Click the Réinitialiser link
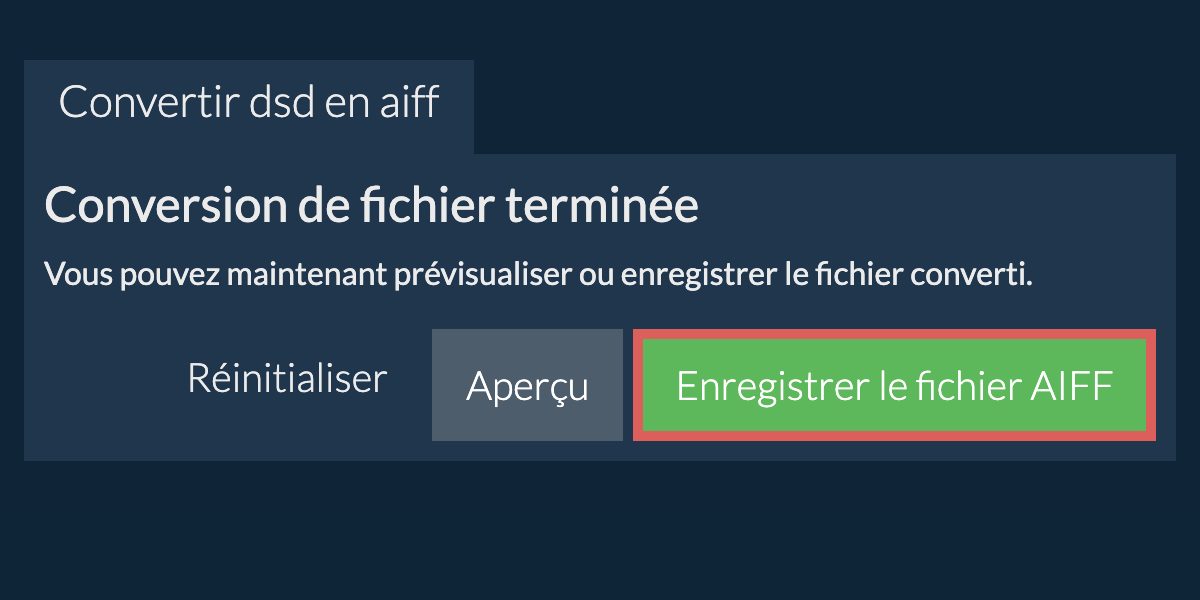1200x600 pixels. [x=287, y=379]
